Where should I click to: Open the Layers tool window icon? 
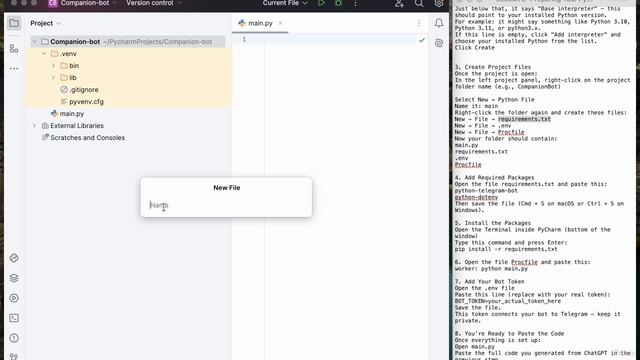click(14, 278)
